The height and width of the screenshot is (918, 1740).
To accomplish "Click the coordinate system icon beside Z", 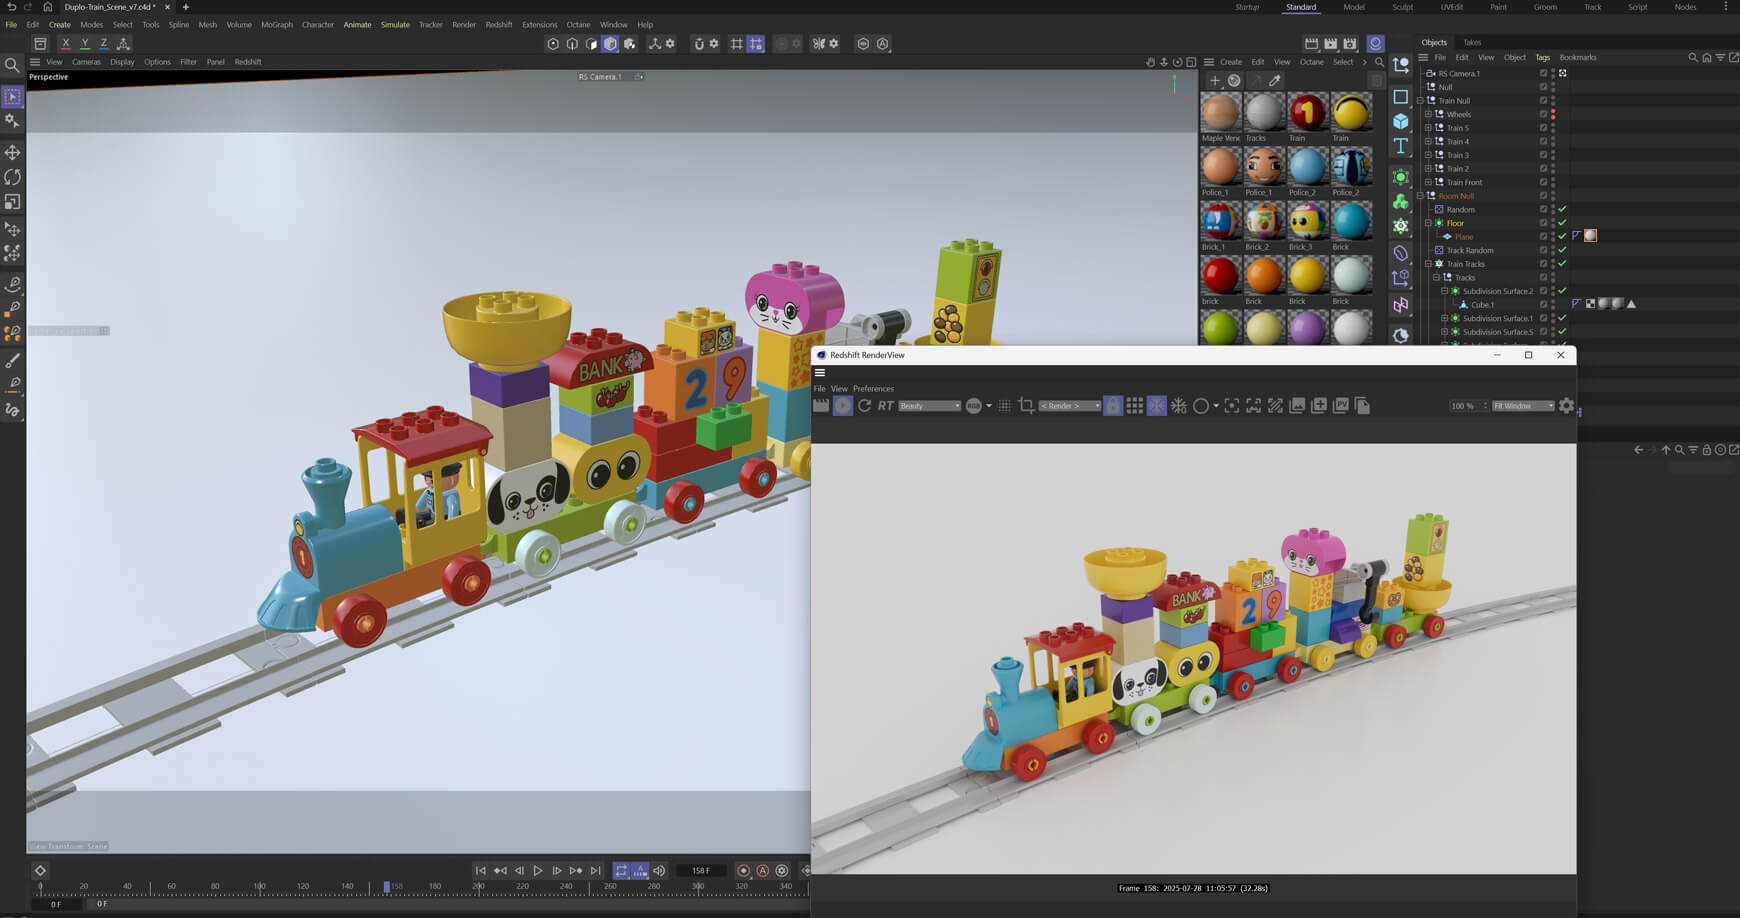I will point(123,44).
